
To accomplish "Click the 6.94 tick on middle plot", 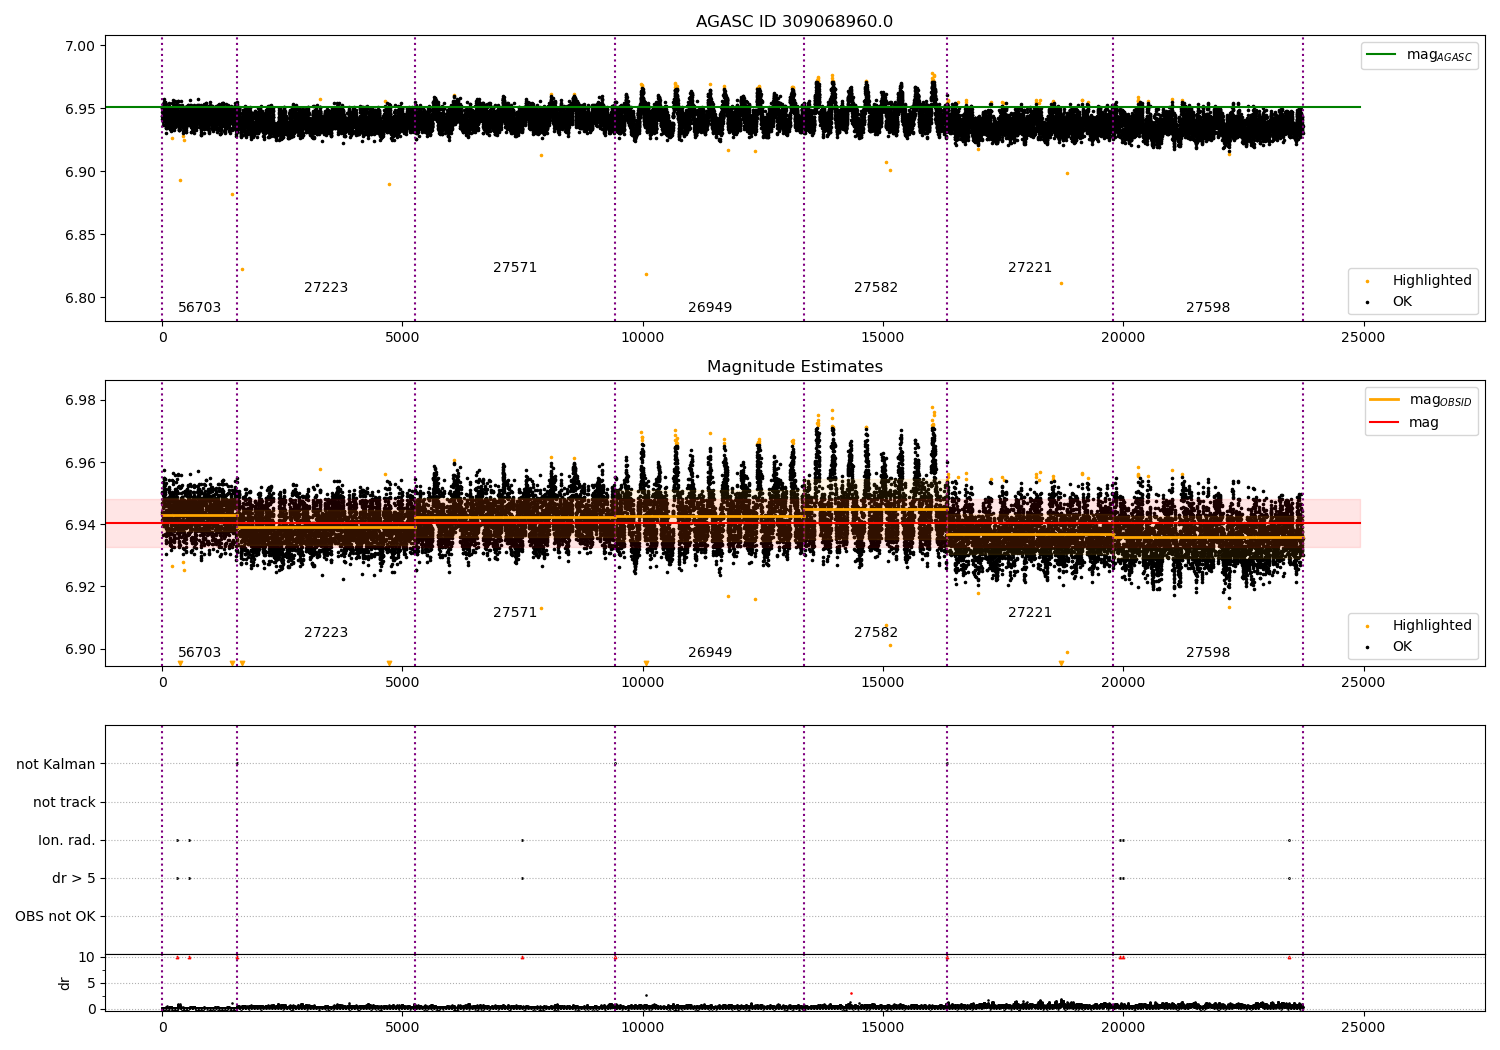I will click(x=81, y=525).
